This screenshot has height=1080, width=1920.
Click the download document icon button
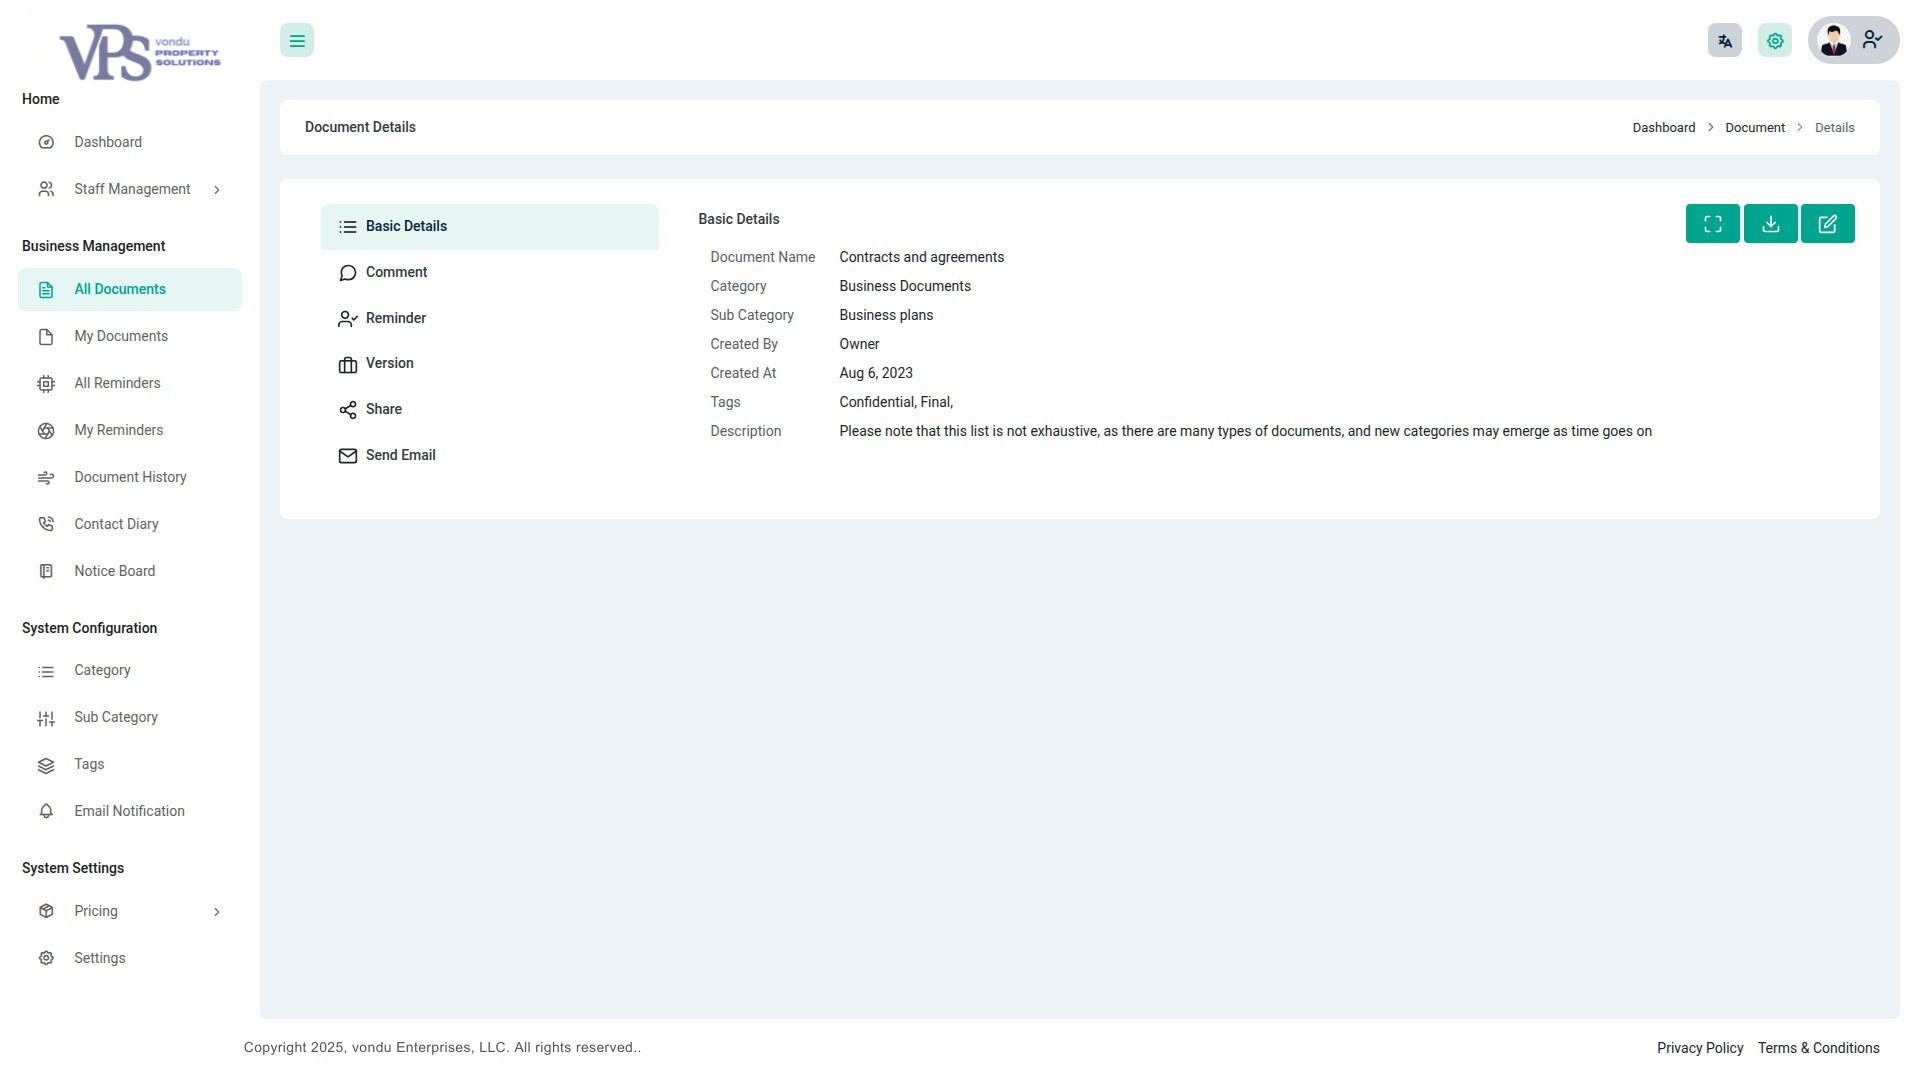[1770, 224]
